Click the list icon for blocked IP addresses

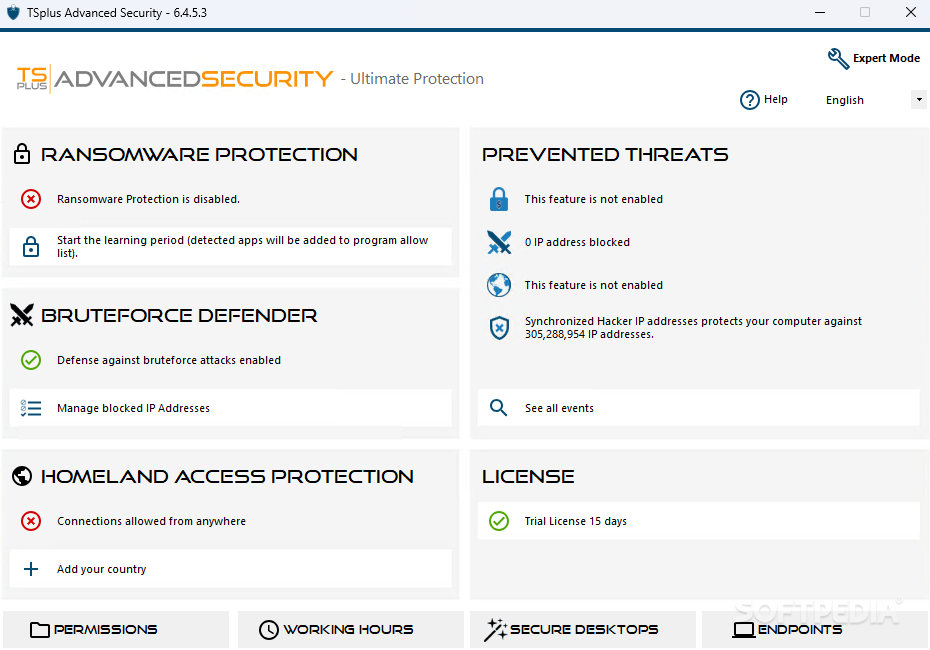[x=31, y=408]
